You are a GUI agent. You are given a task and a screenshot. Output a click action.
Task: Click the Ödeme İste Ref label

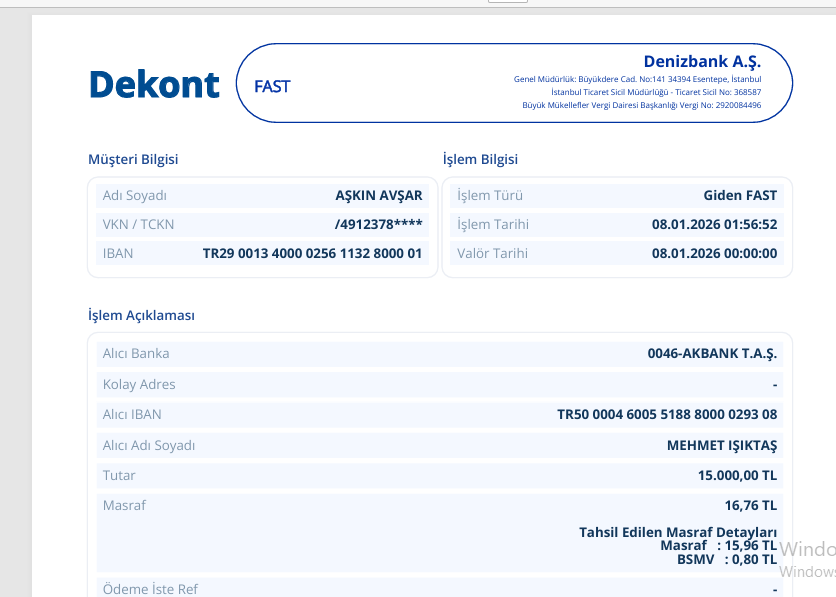coord(150,589)
